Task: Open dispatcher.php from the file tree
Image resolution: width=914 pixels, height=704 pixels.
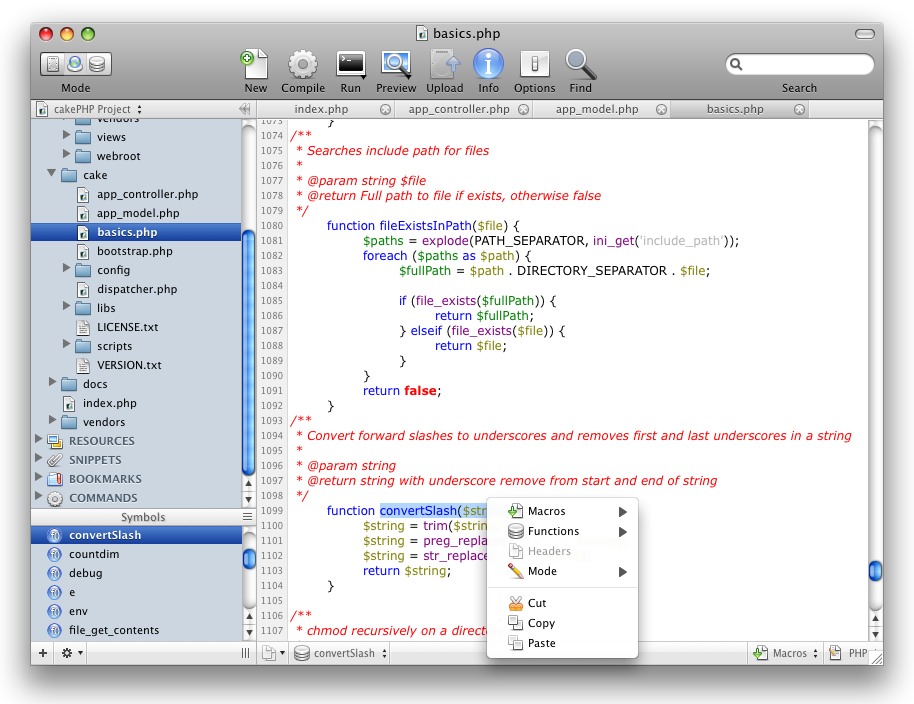Action: [136, 289]
